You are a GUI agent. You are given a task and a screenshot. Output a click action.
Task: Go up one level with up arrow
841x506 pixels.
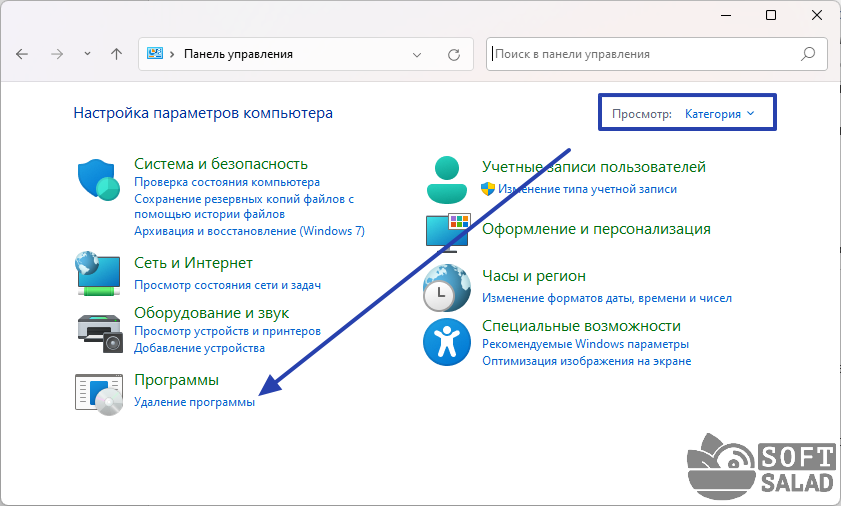pyautogui.click(x=116, y=54)
